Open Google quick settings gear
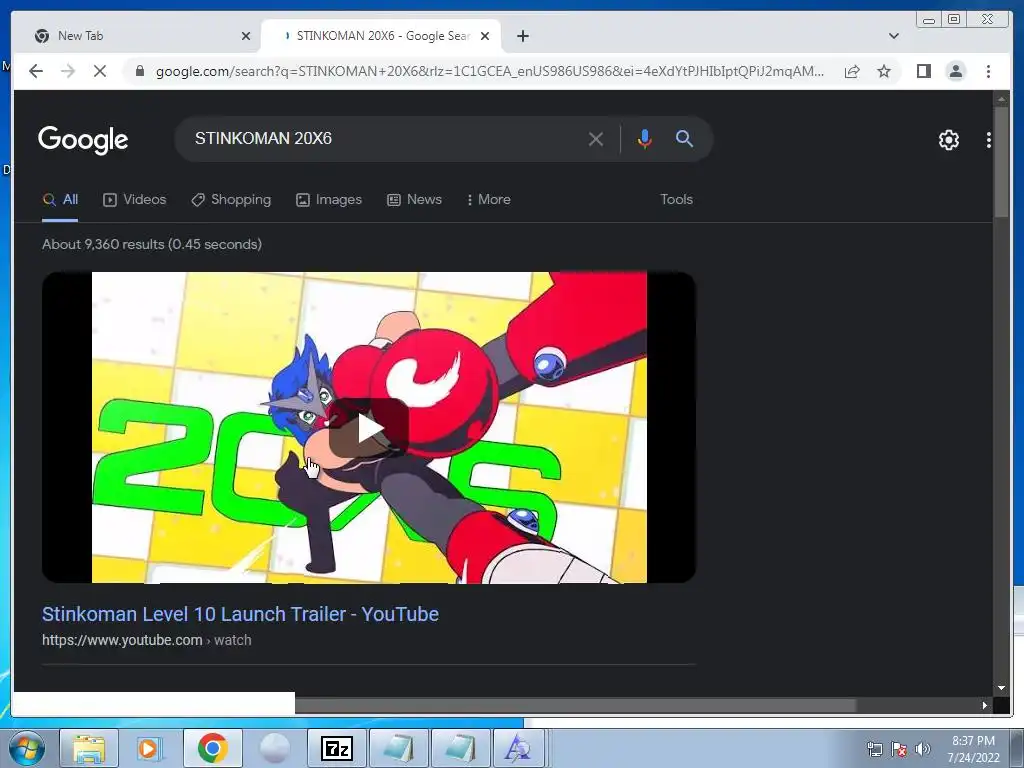 pos(948,140)
